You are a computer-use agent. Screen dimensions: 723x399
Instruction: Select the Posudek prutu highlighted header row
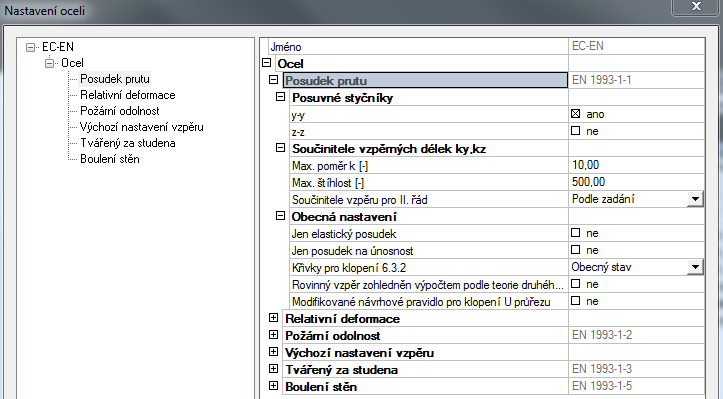425,80
